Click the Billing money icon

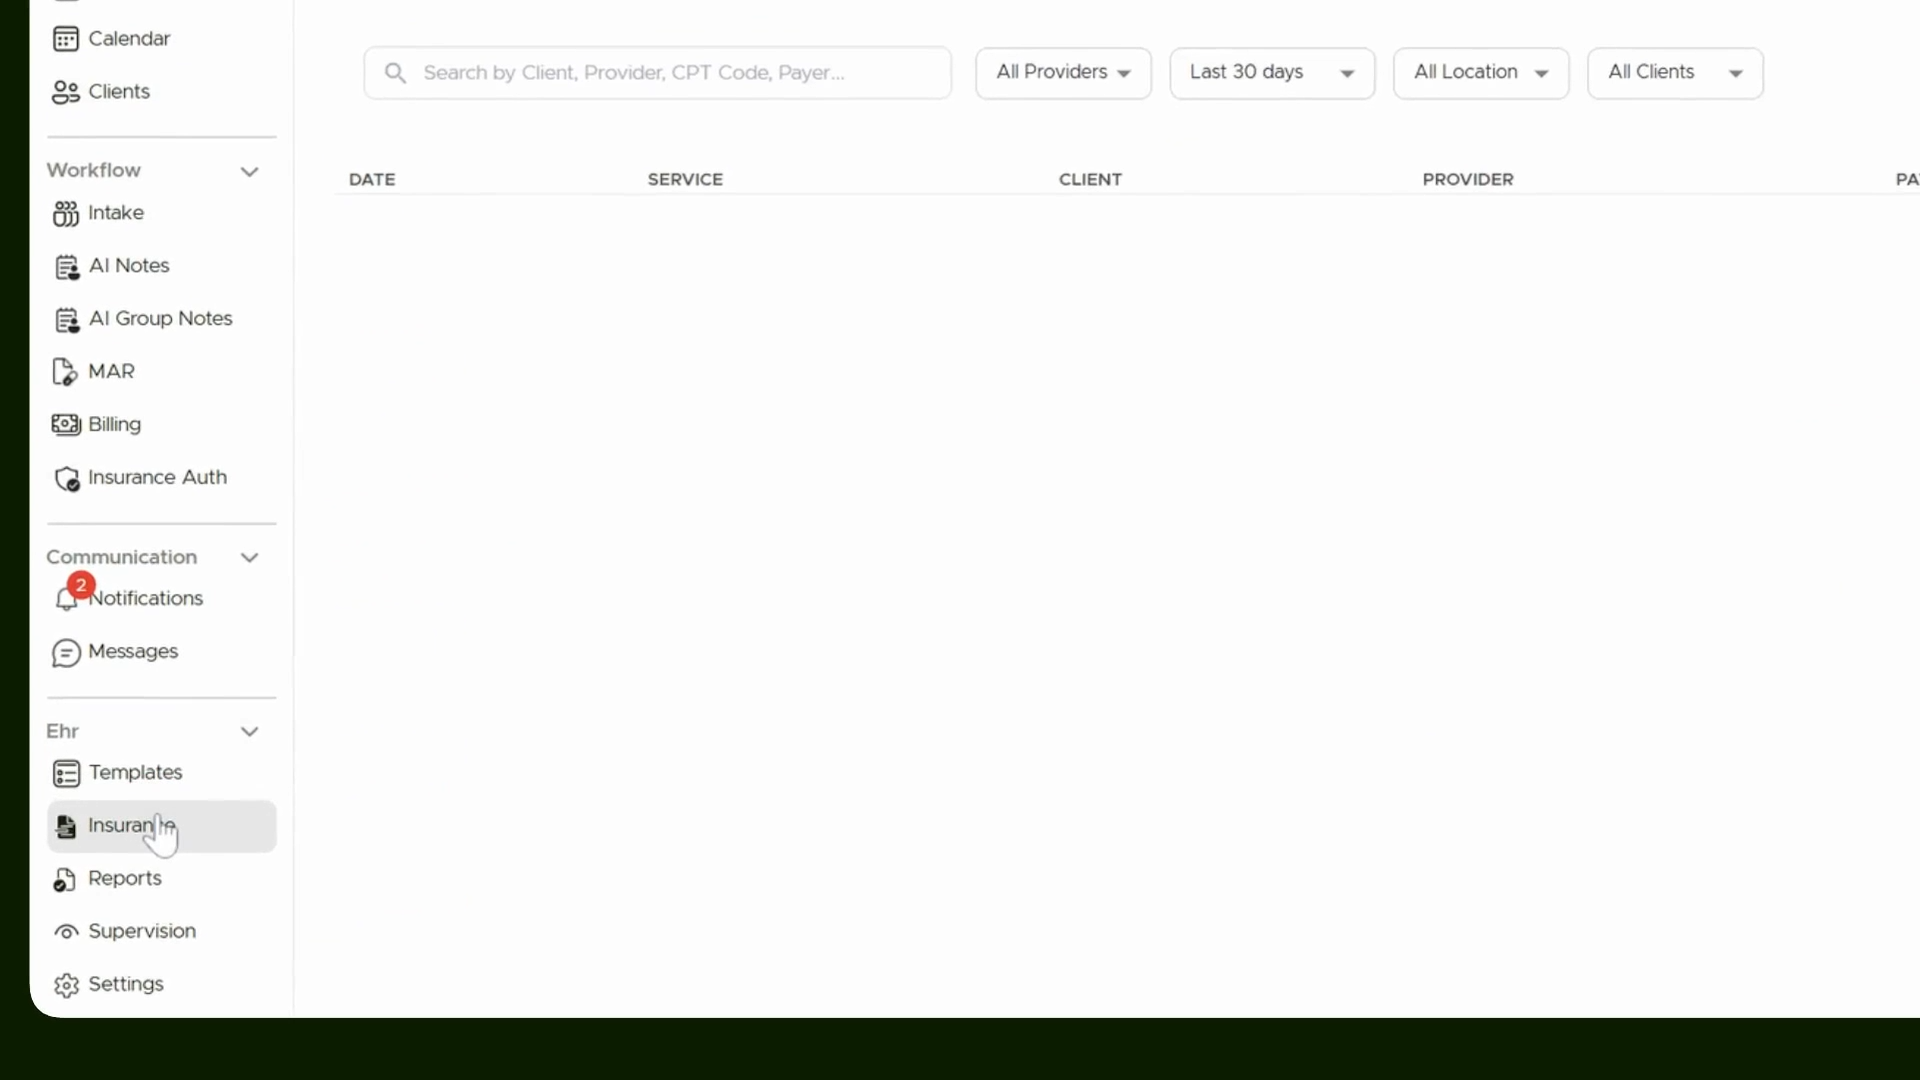tap(66, 425)
